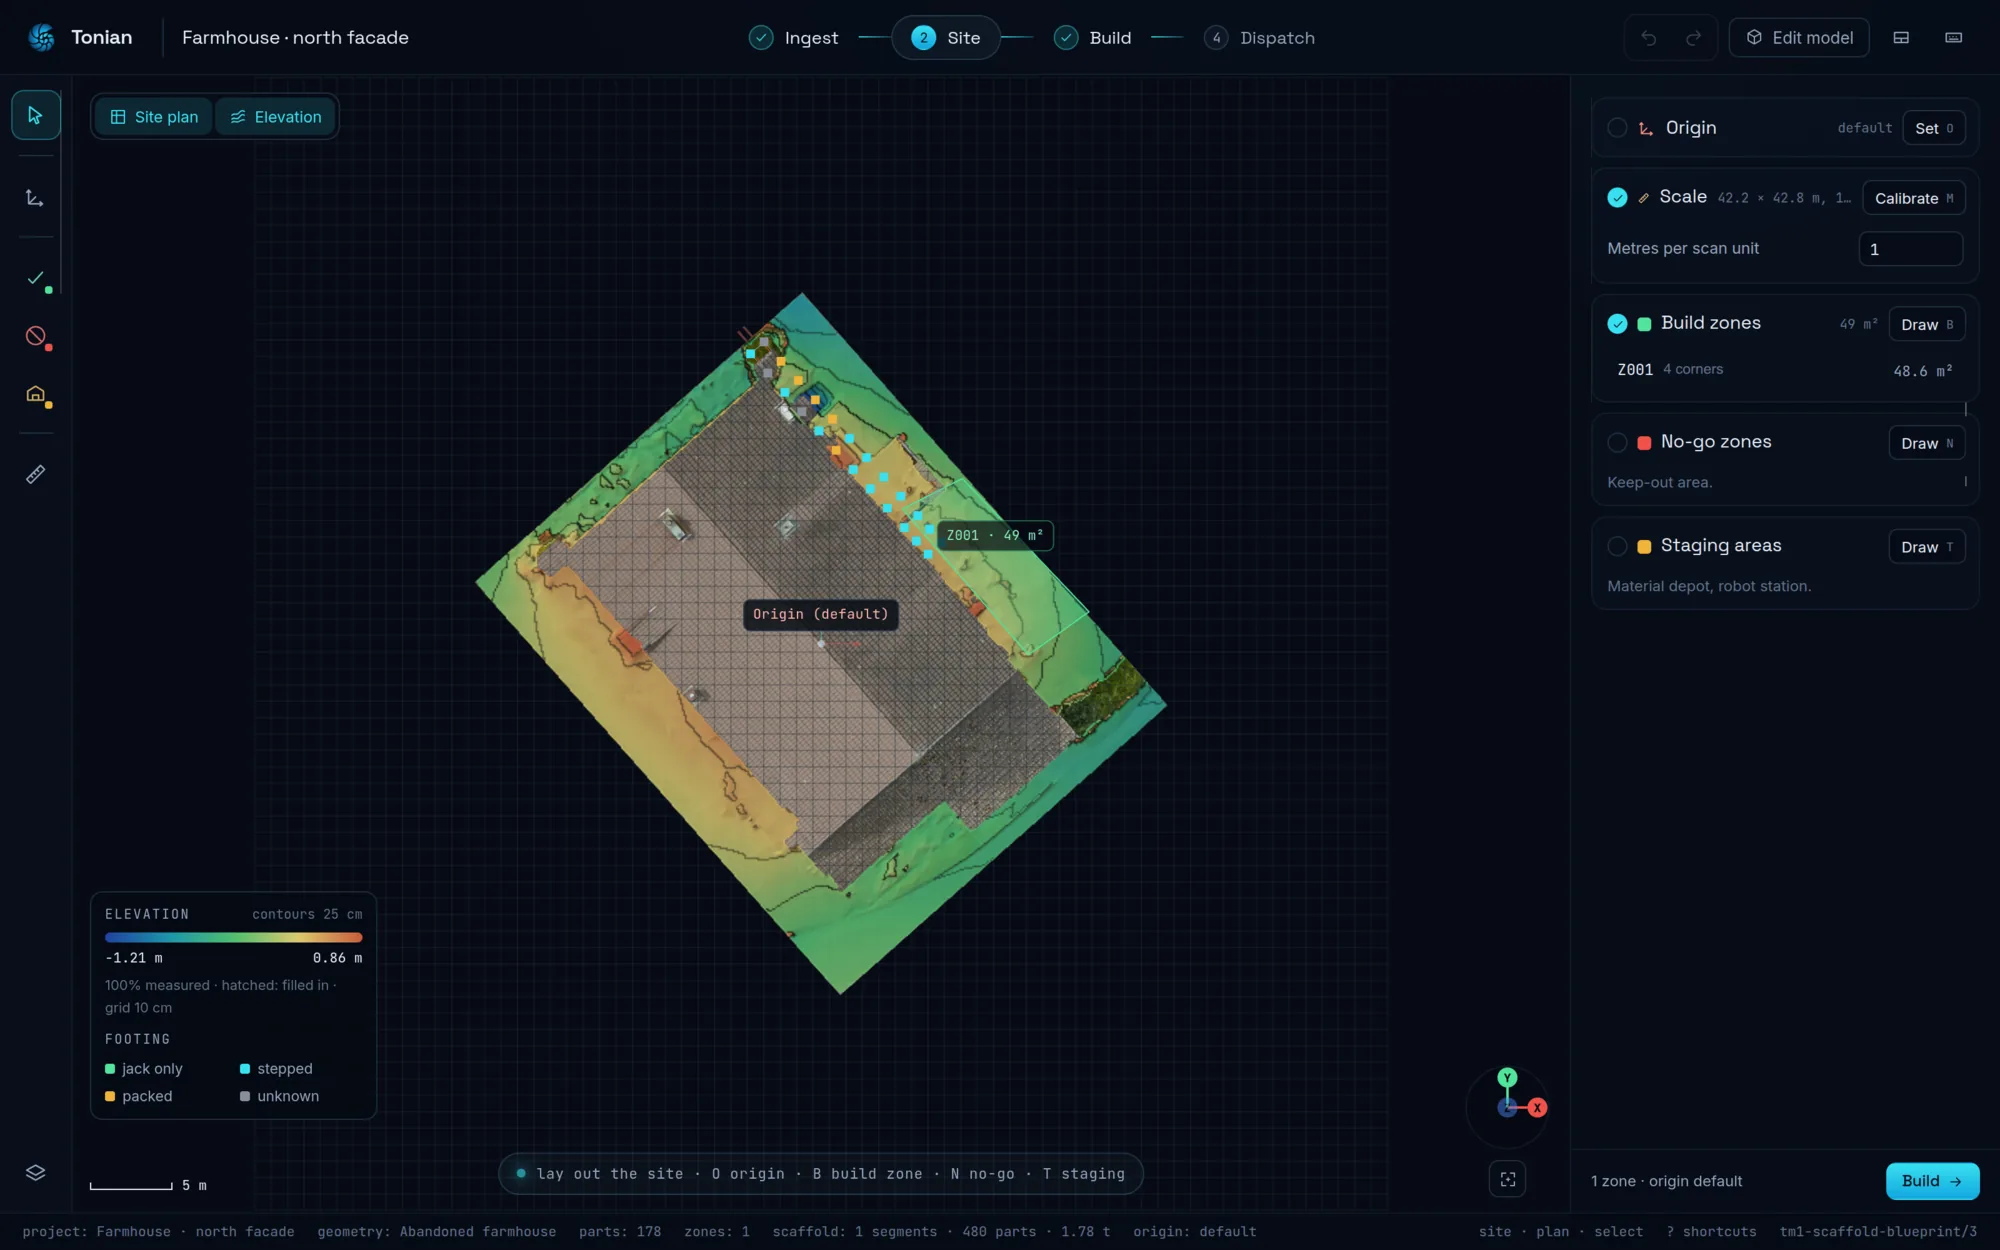Screen dimensions: 2000x1250
Task: Click Calibrate scale button
Action: pos(1914,198)
